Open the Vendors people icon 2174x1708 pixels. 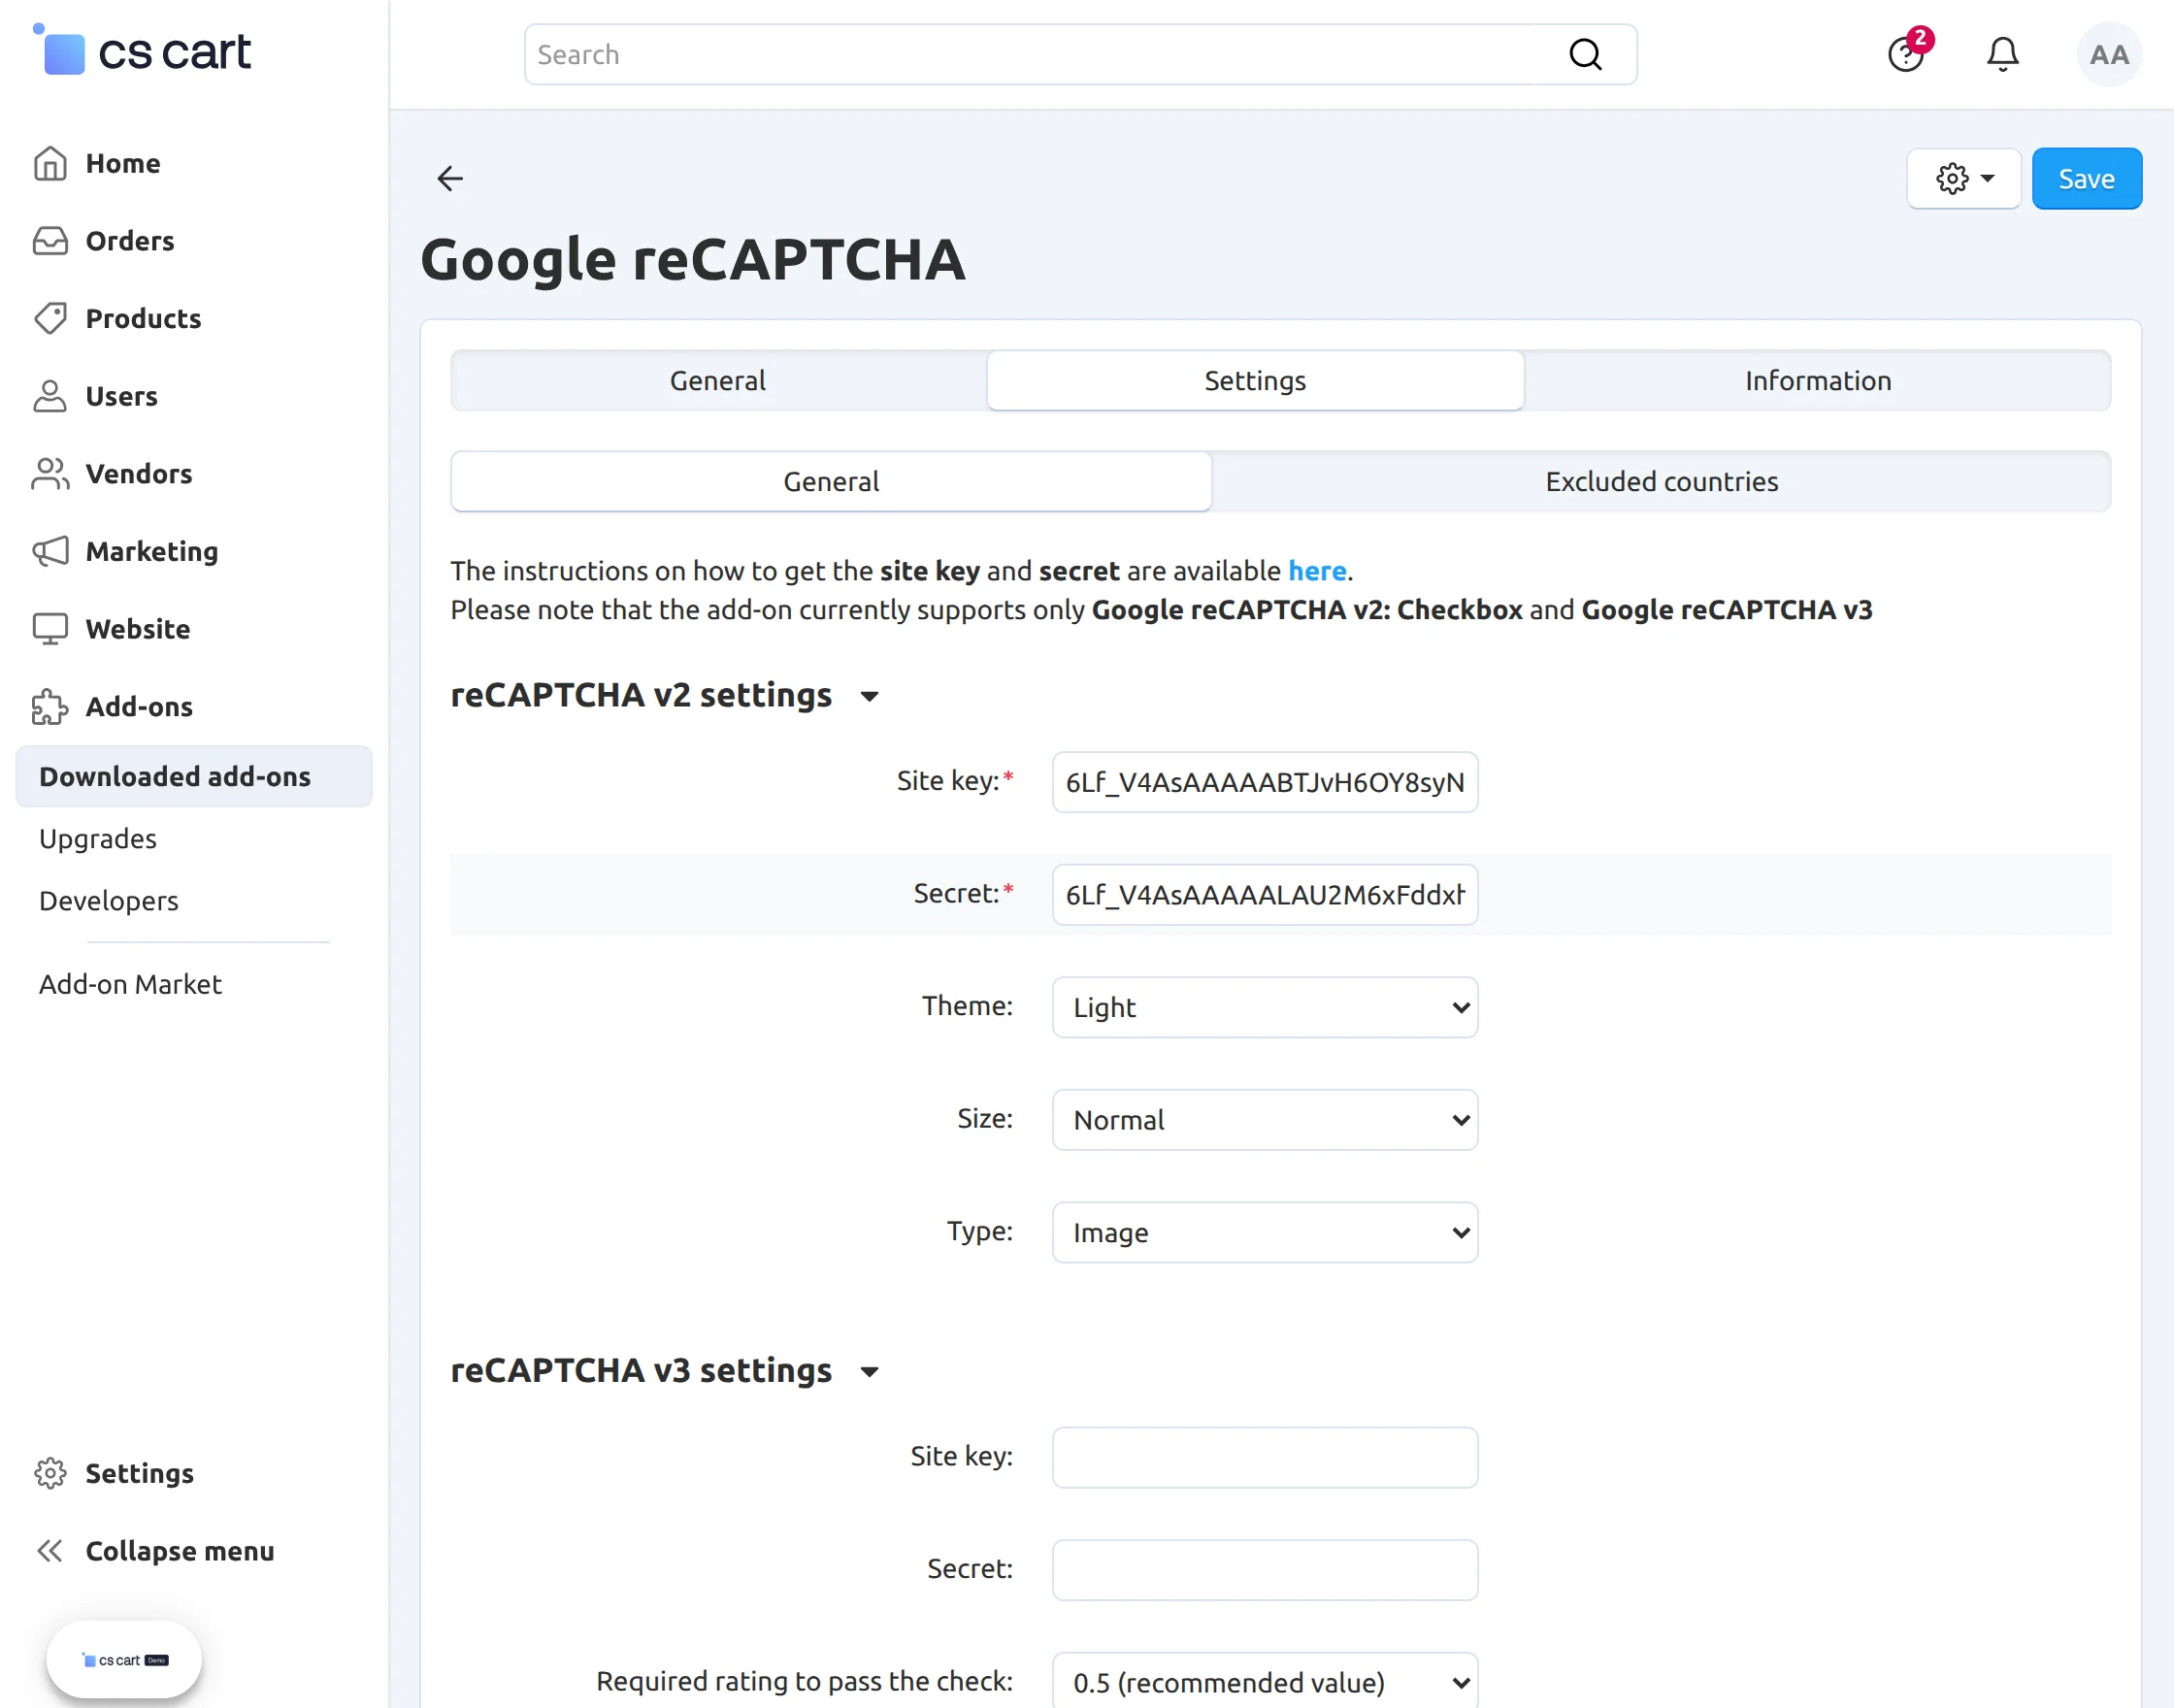50,474
